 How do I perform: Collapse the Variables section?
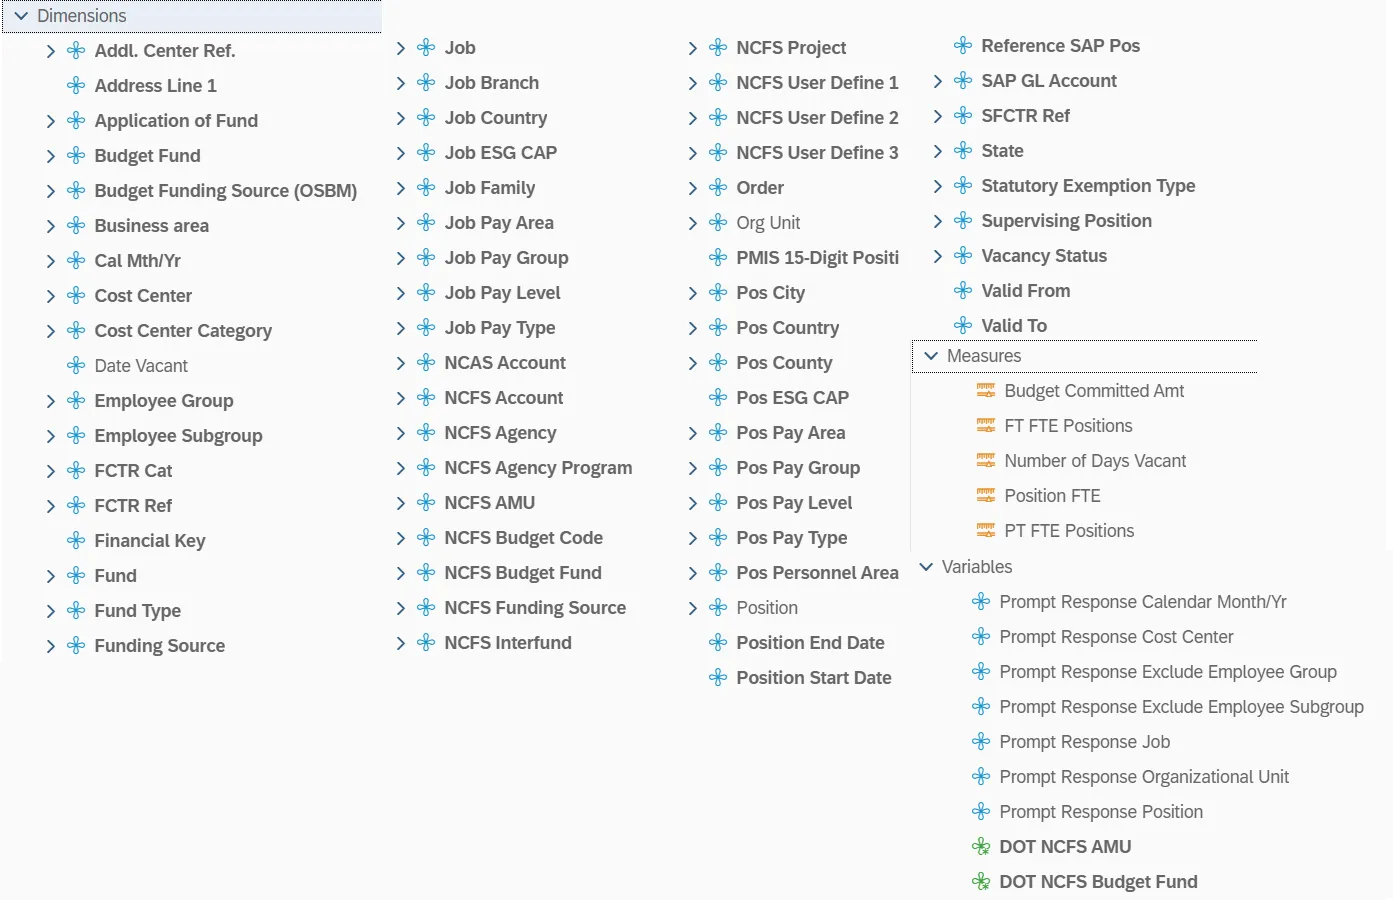click(926, 567)
